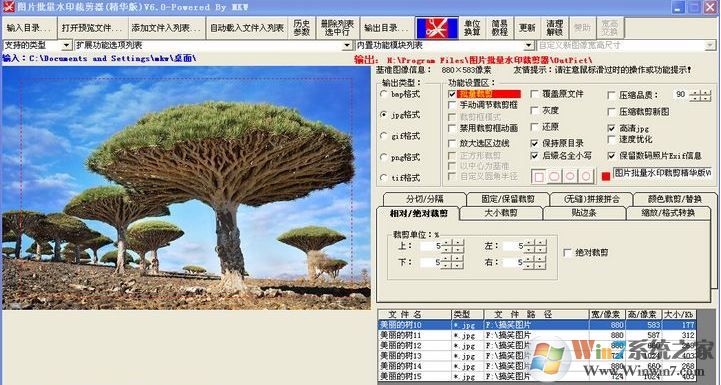Toggle the red highlighted batch crop checkbox
This screenshot has width=721, height=385.
click(x=452, y=94)
